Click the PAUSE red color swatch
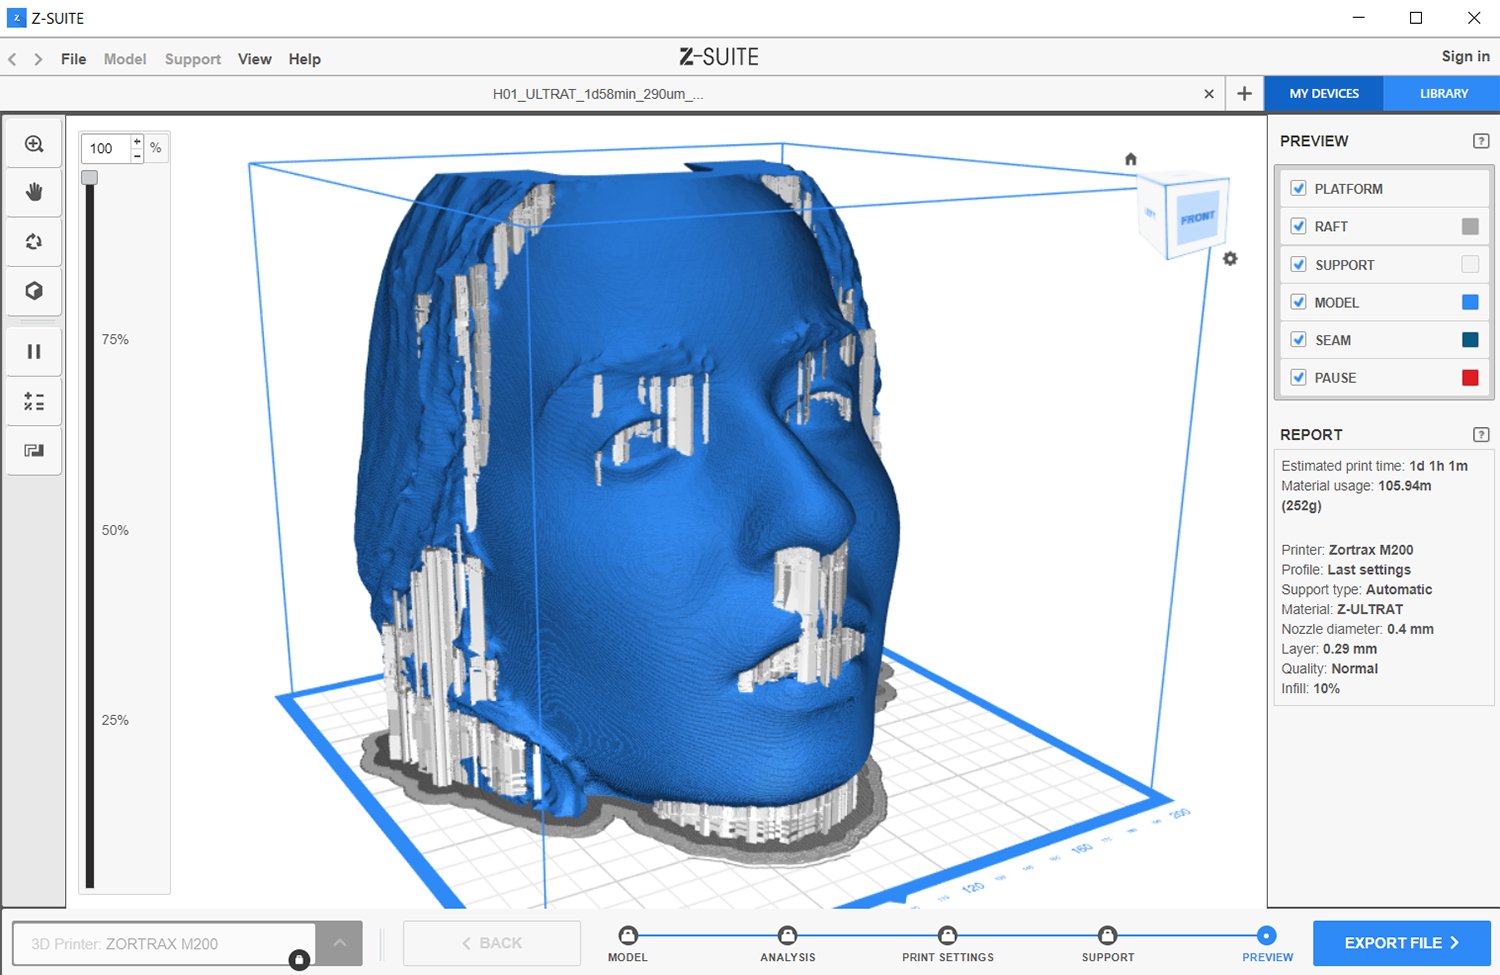The height and width of the screenshot is (975, 1500). tap(1470, 377)
